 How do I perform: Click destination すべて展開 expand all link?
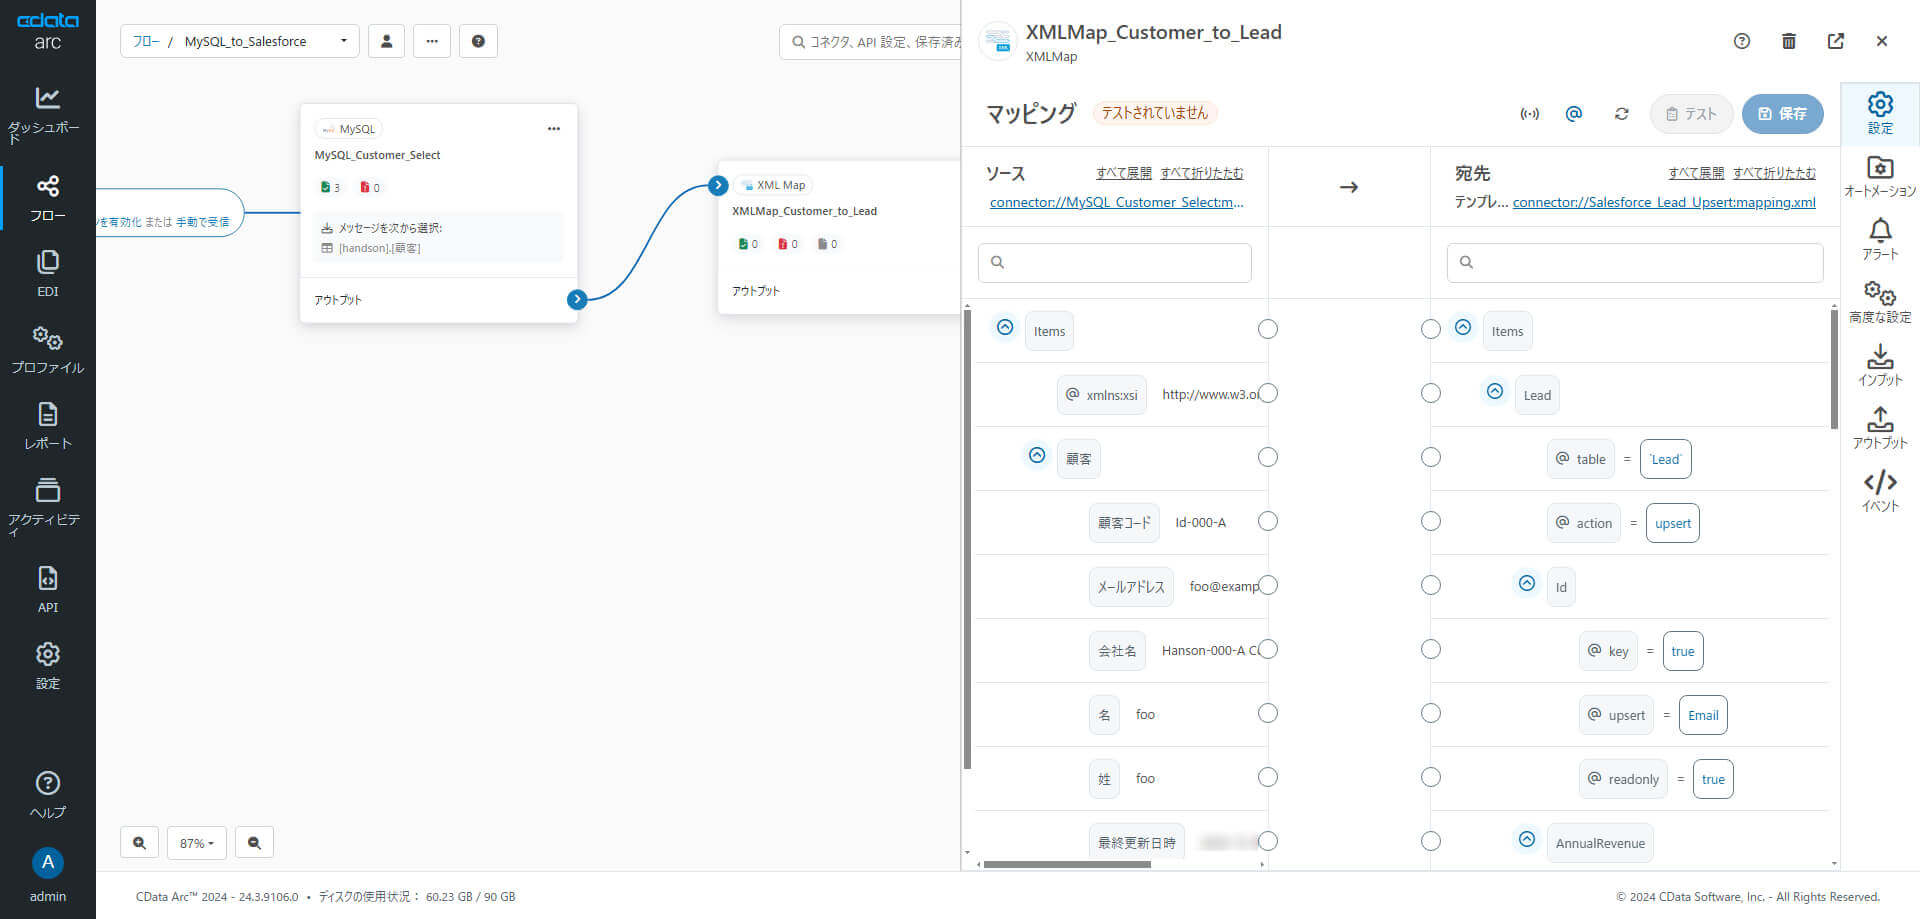(1696, 173)
